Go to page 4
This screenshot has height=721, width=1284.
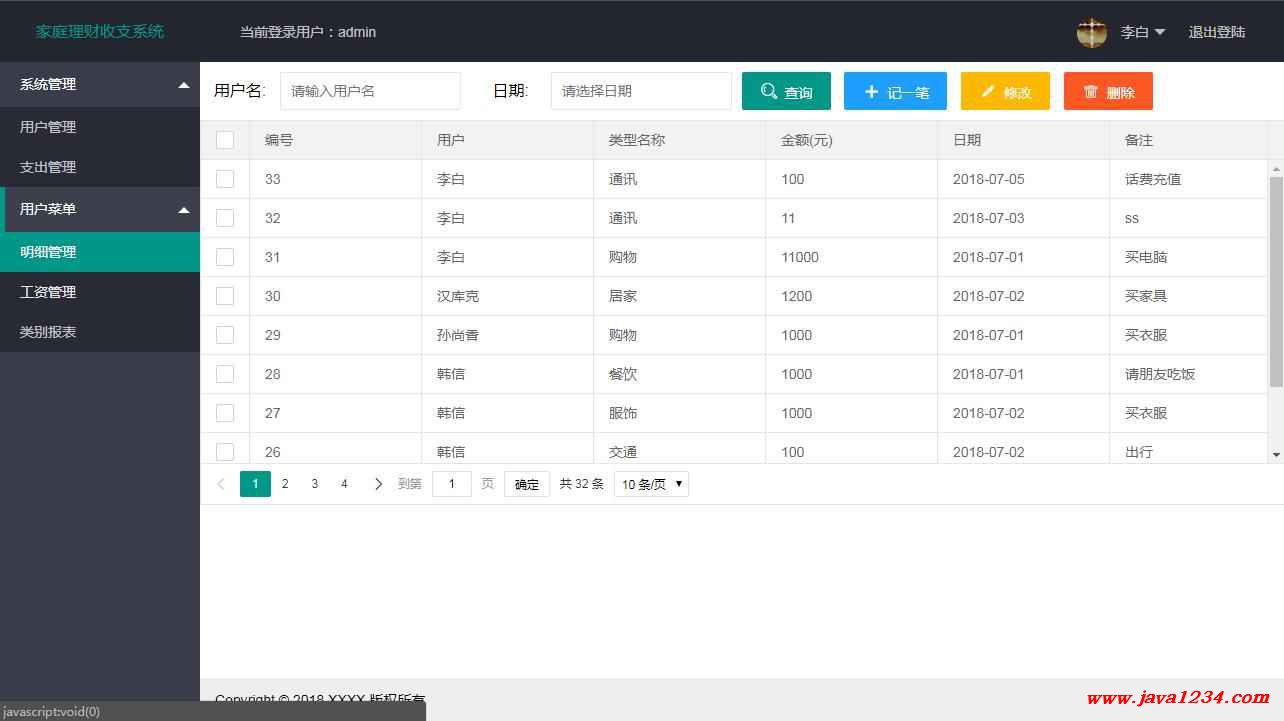pos(344,484)
